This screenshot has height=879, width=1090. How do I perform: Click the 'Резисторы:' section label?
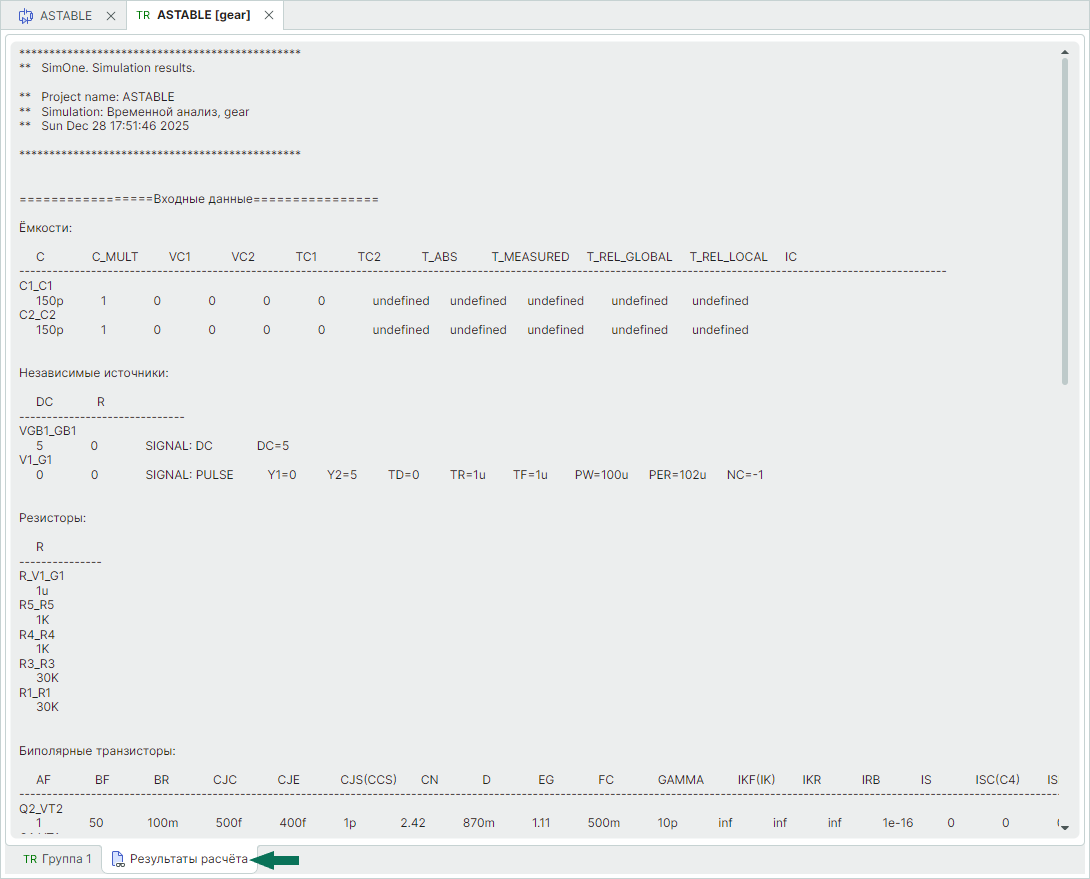point(52,518)
